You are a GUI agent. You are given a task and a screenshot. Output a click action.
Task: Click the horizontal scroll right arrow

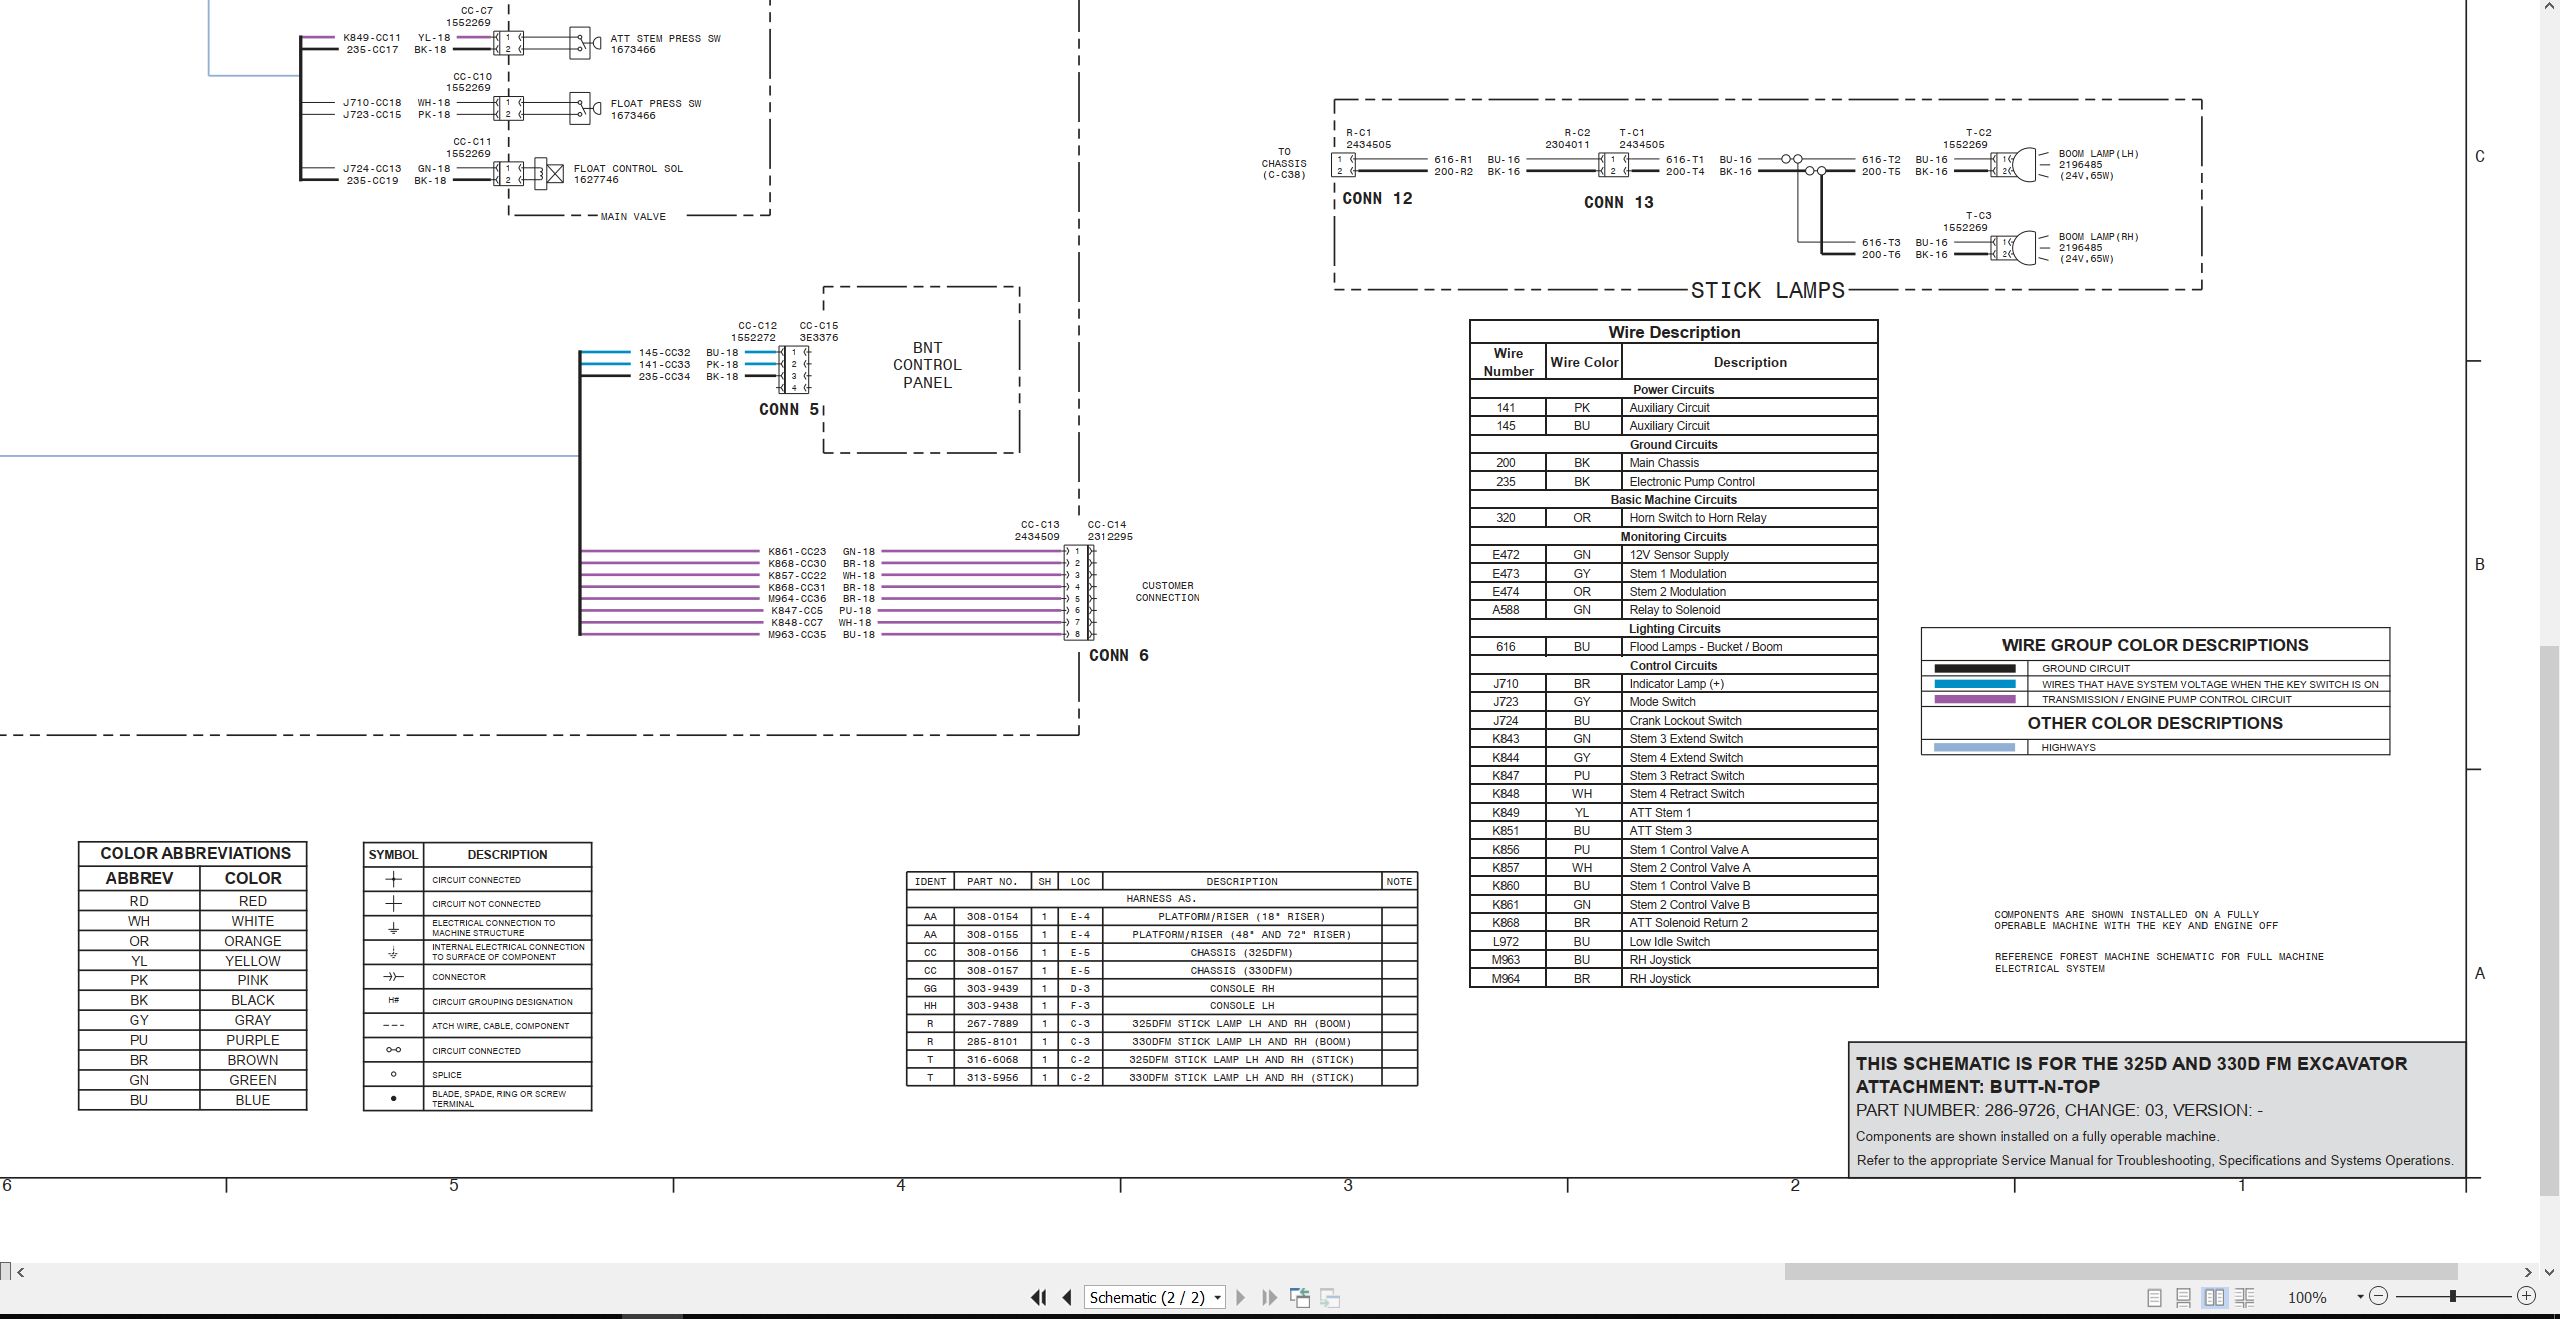click(2528, 1272)
